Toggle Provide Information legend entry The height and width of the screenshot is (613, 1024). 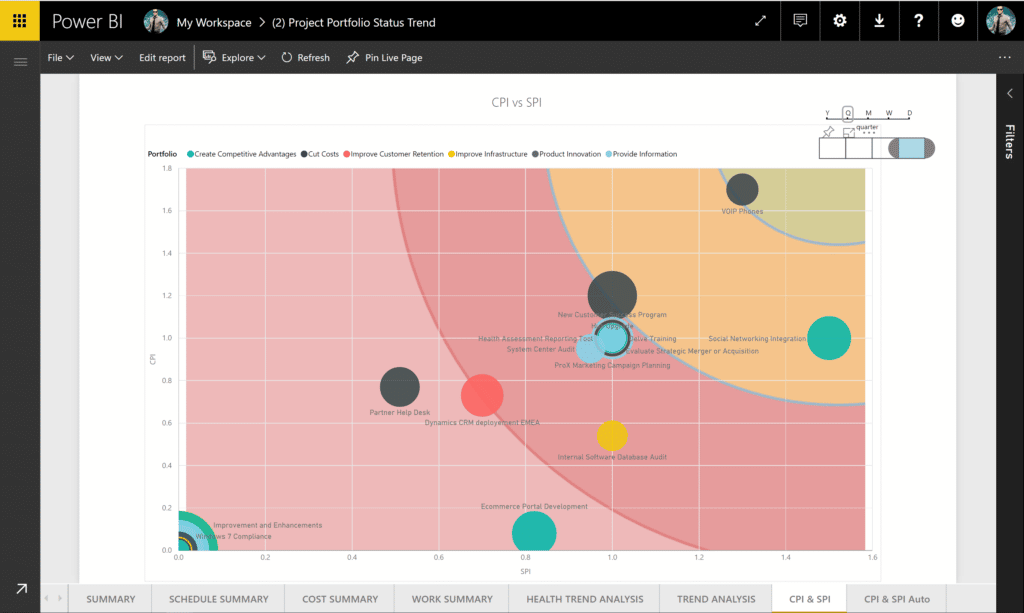click(641, 154)
